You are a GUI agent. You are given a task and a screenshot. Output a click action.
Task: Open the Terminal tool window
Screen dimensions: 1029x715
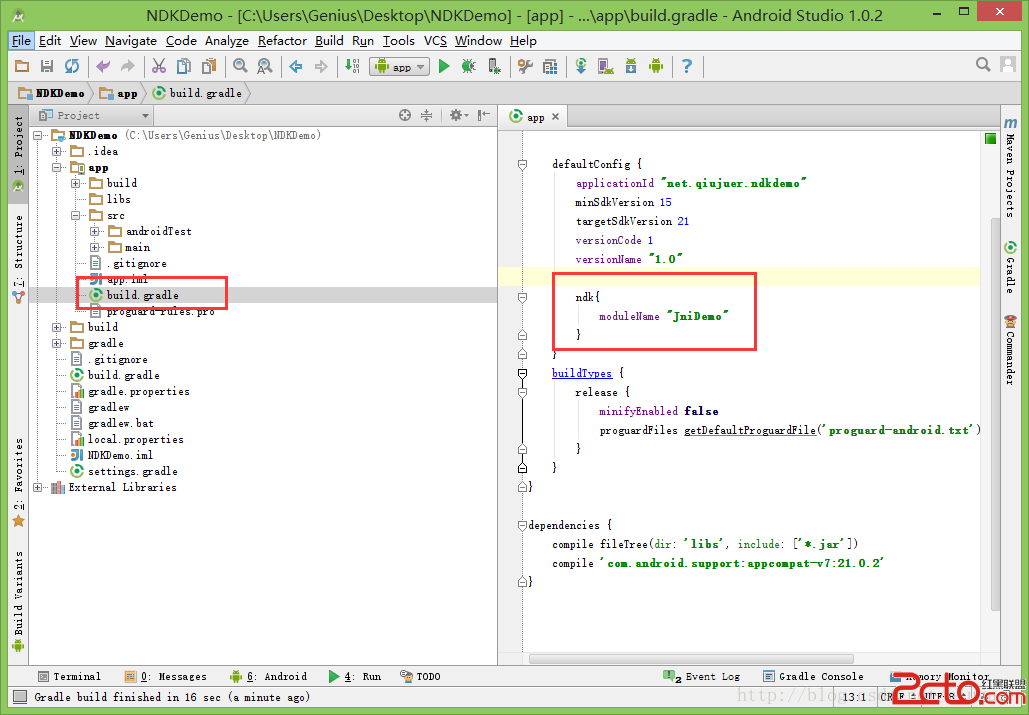pos(70,677)
